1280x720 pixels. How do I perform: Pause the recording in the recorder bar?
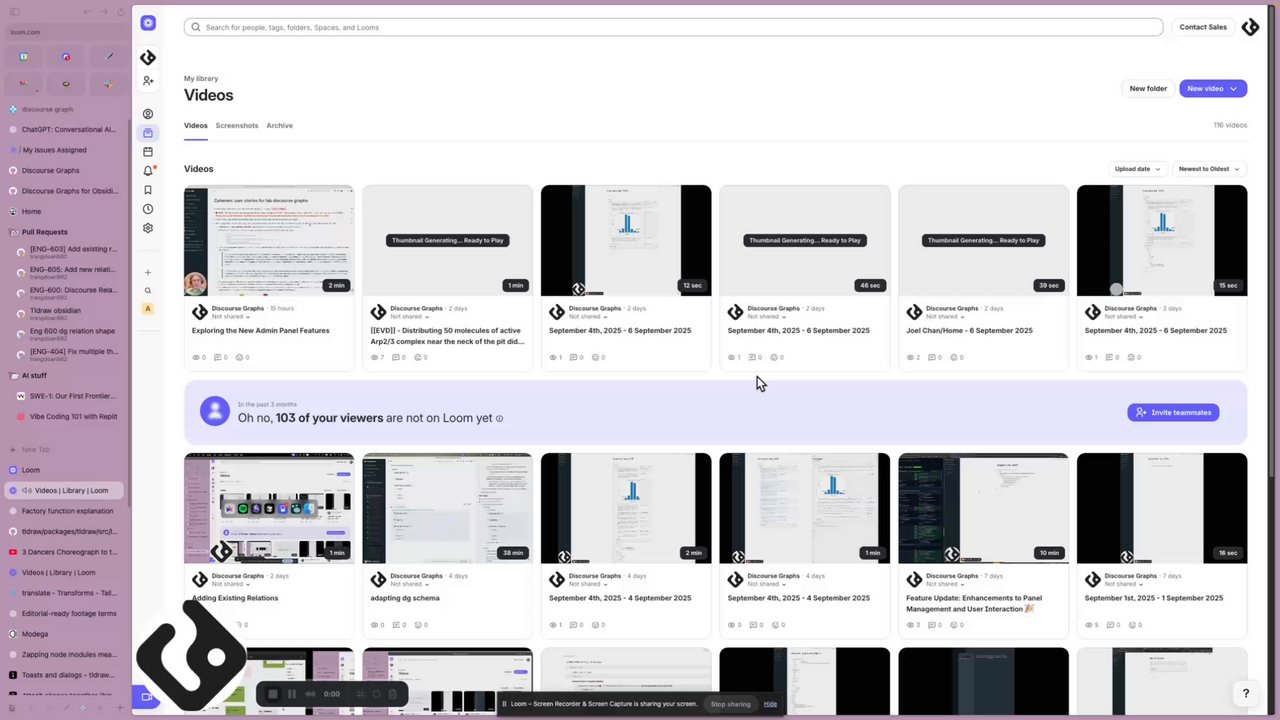(x=291, y=694)
